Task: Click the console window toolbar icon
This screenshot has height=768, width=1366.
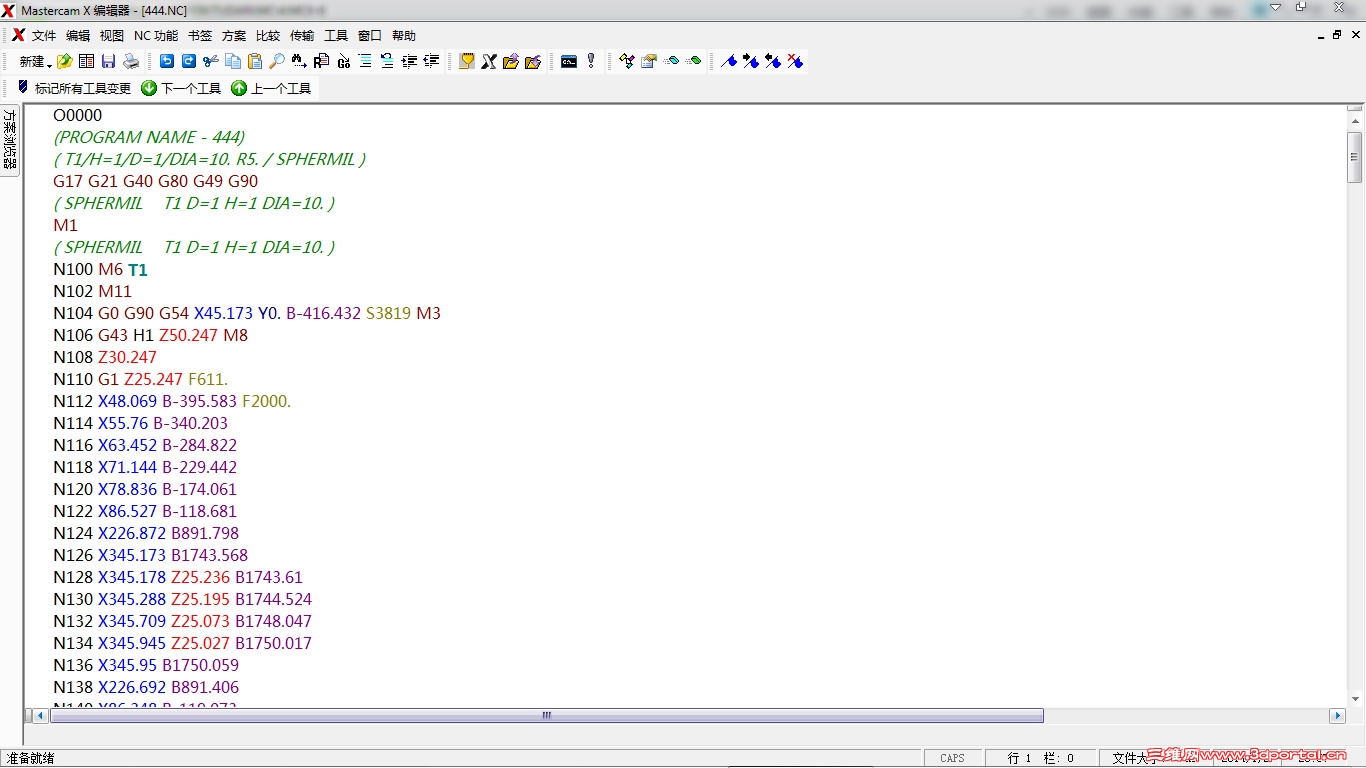Action: coord(569,61)
